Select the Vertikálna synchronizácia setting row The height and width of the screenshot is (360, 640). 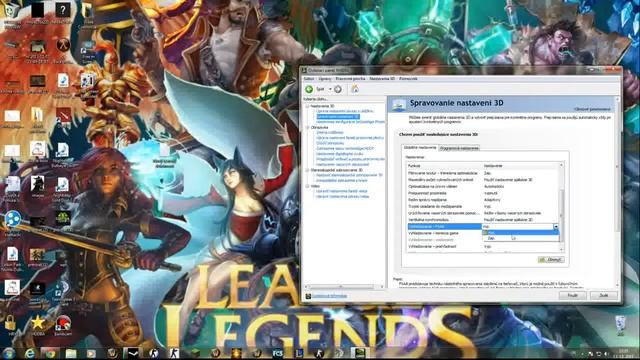(483, 220)
